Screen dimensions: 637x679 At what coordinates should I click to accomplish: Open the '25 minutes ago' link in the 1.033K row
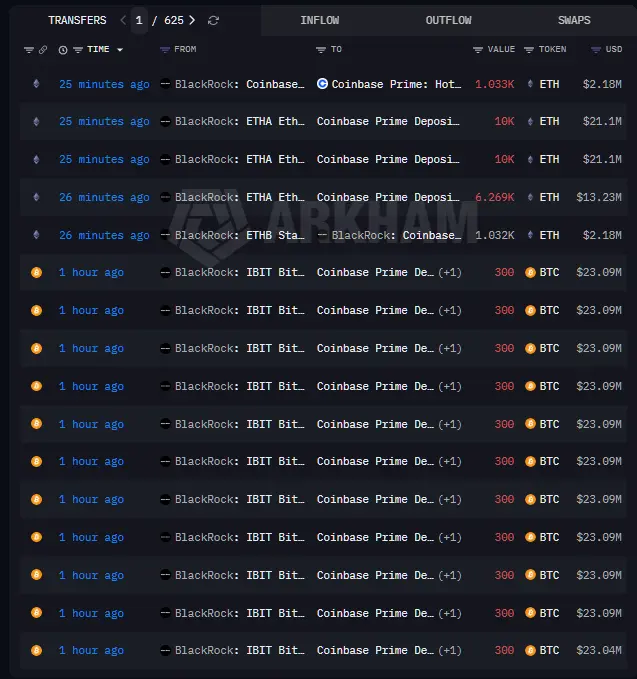(x=104, y=84)
